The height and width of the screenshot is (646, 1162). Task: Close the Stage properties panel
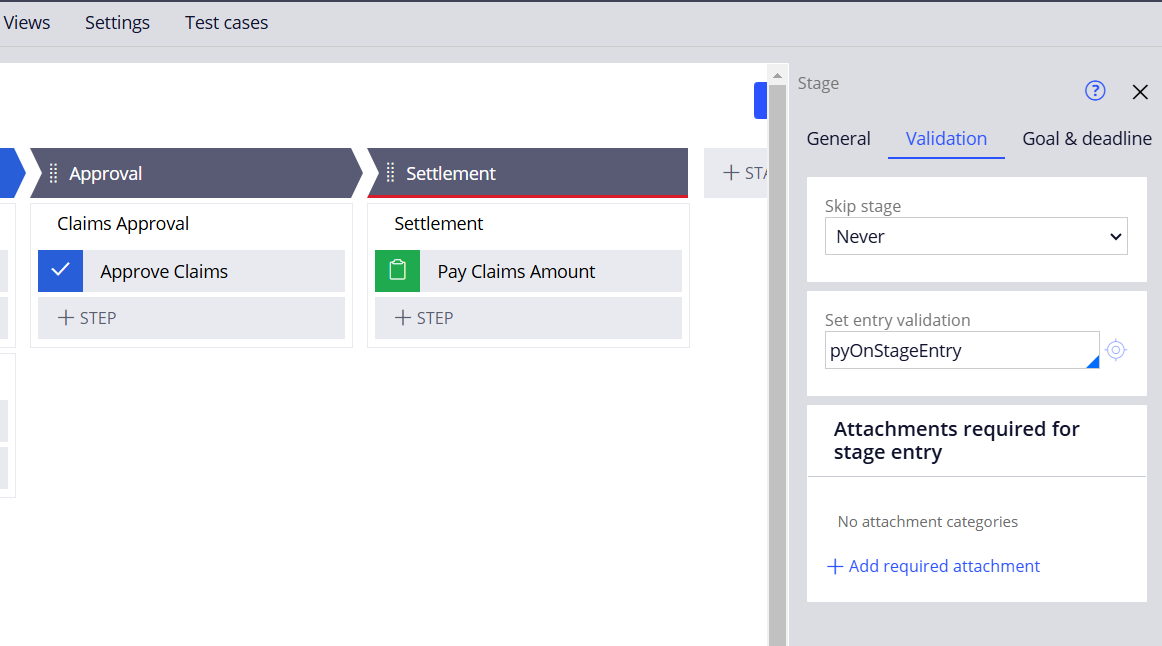click(x=1140, y=91)
